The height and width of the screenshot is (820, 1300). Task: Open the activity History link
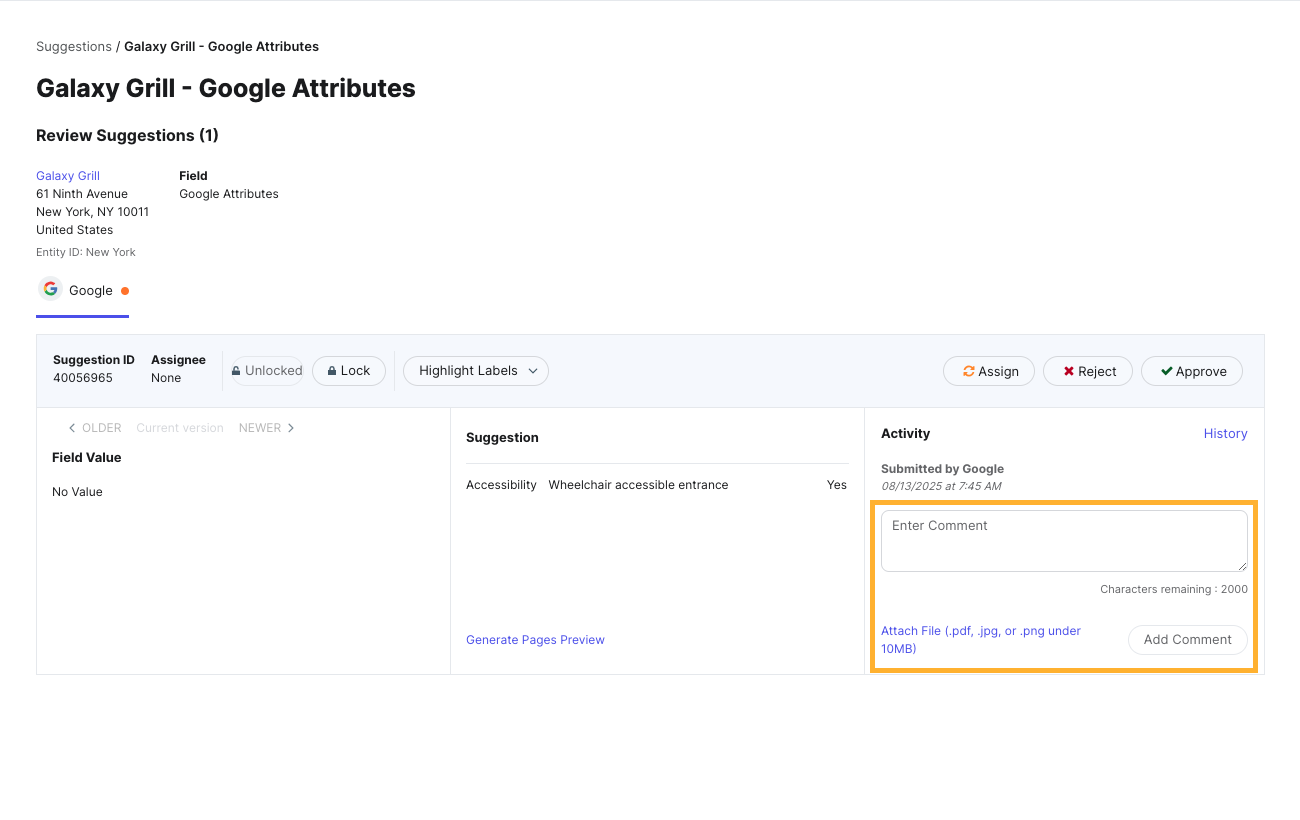tap(1225, 434)
